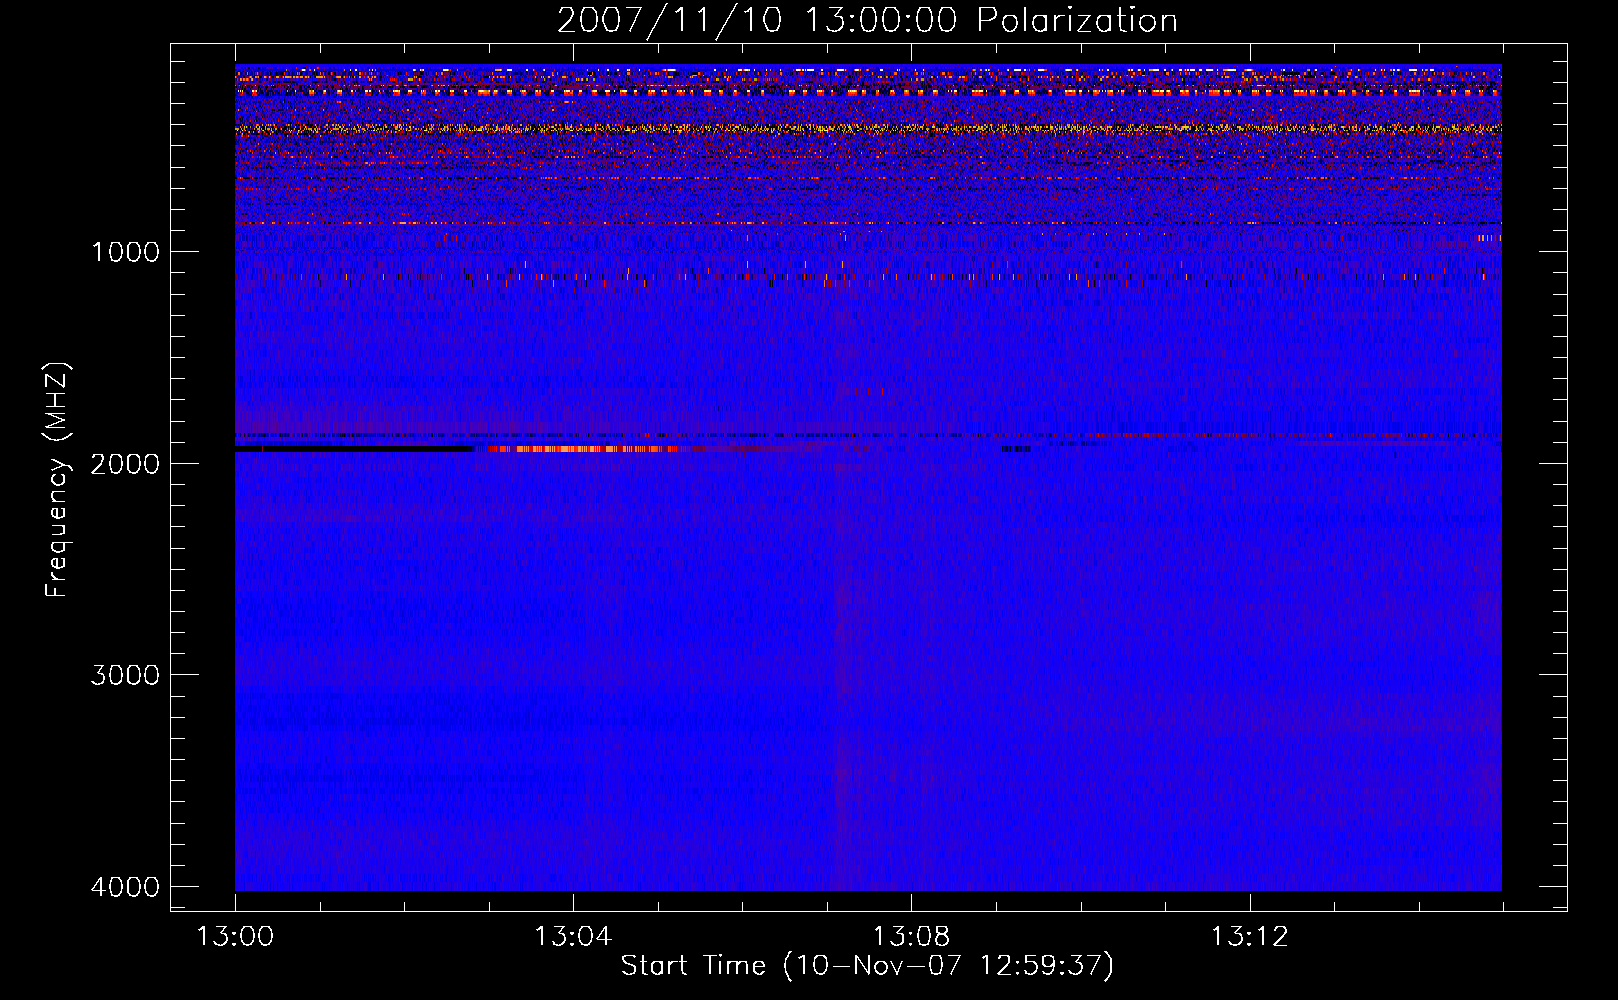Click the 'Frequency (MHZ)' axis label
The width and height of the screenshot is (1618, 1000).
coord(57,480)
